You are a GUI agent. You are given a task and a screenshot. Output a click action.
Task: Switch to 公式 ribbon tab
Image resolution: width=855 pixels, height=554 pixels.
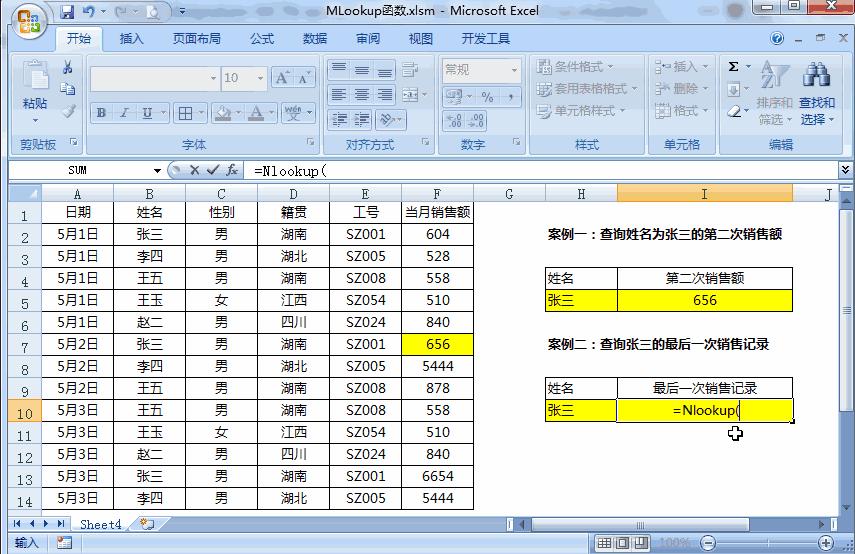(x=262, y=38)
